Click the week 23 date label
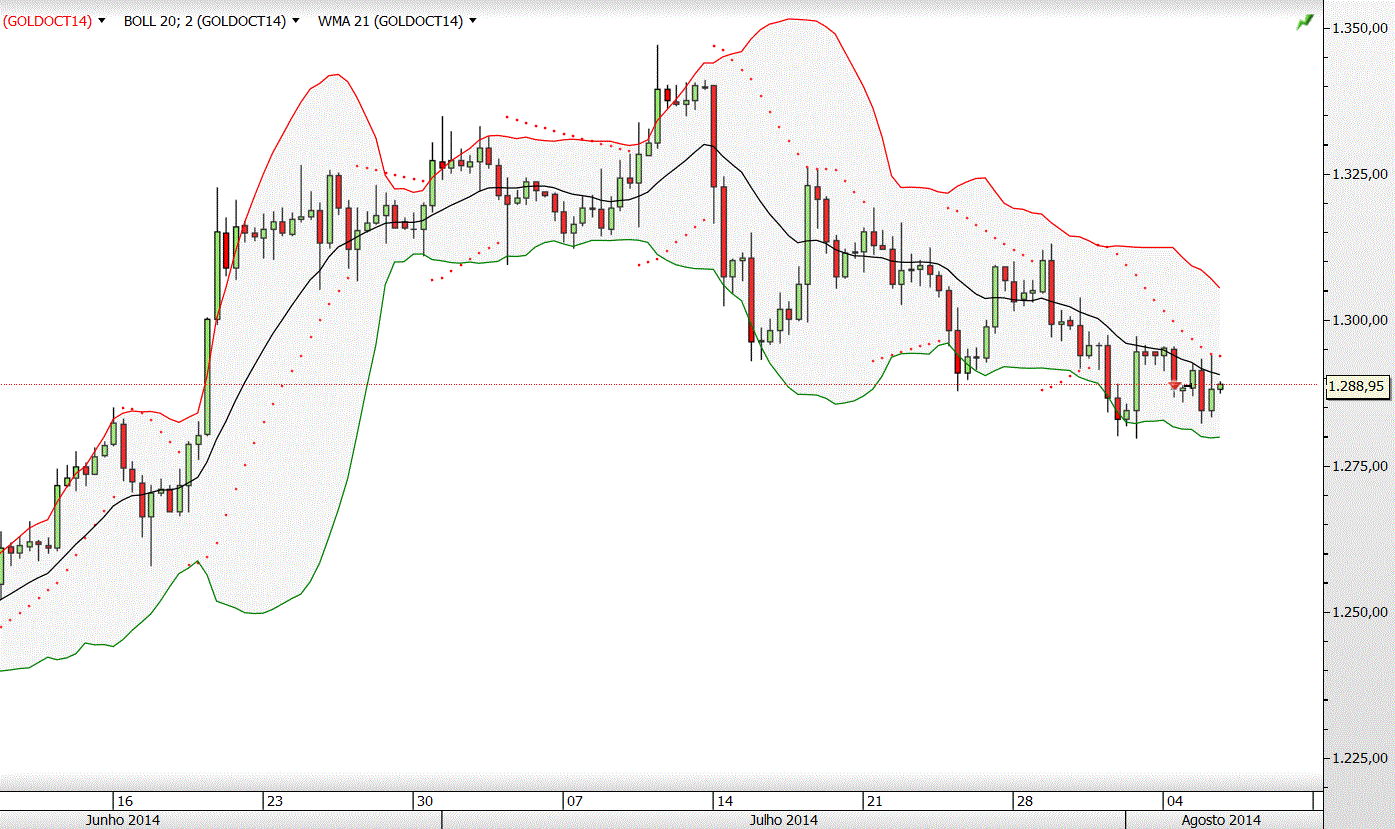The image size is (1395, 829). pos(275,802)
